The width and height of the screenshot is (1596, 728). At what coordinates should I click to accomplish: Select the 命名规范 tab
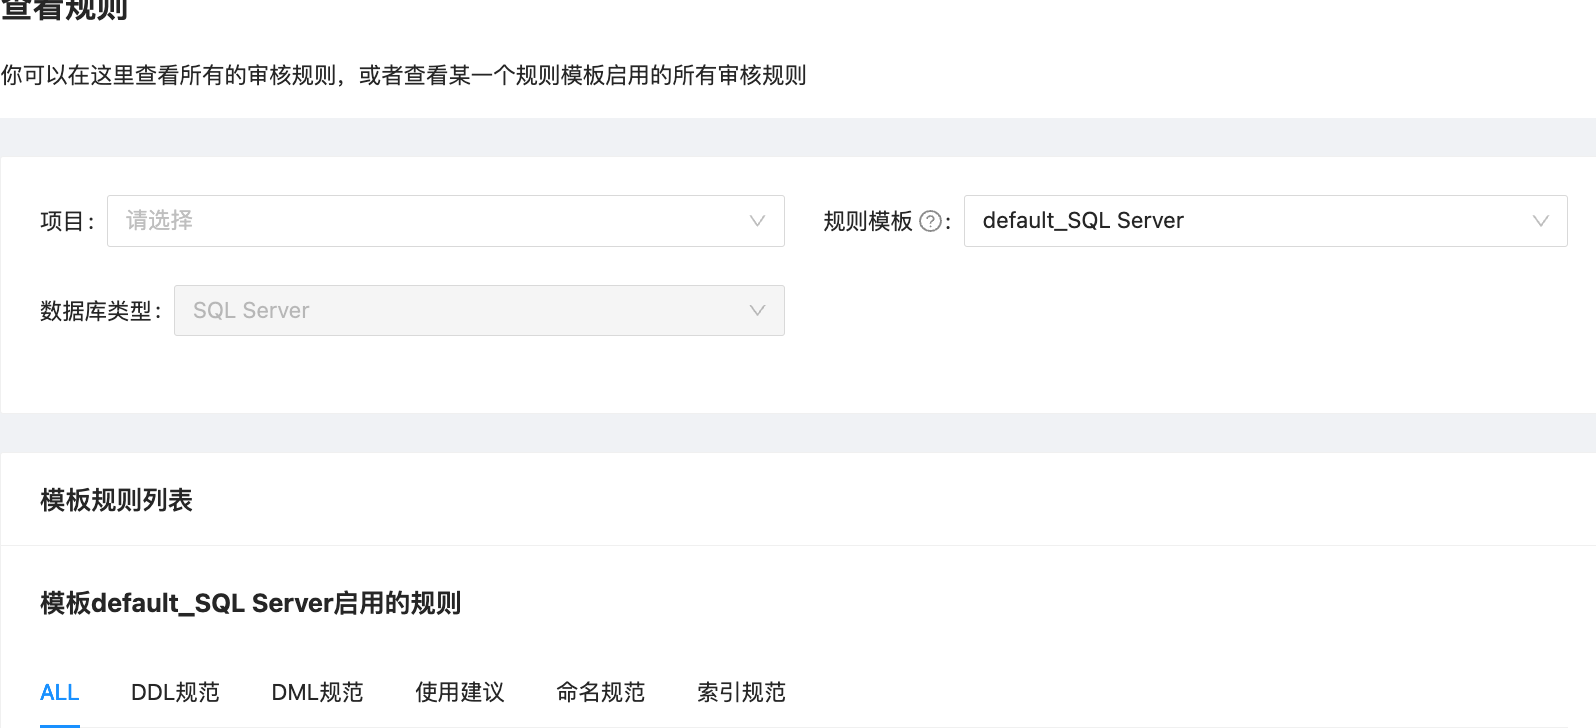pyautogui.click(x=600, y=692)
